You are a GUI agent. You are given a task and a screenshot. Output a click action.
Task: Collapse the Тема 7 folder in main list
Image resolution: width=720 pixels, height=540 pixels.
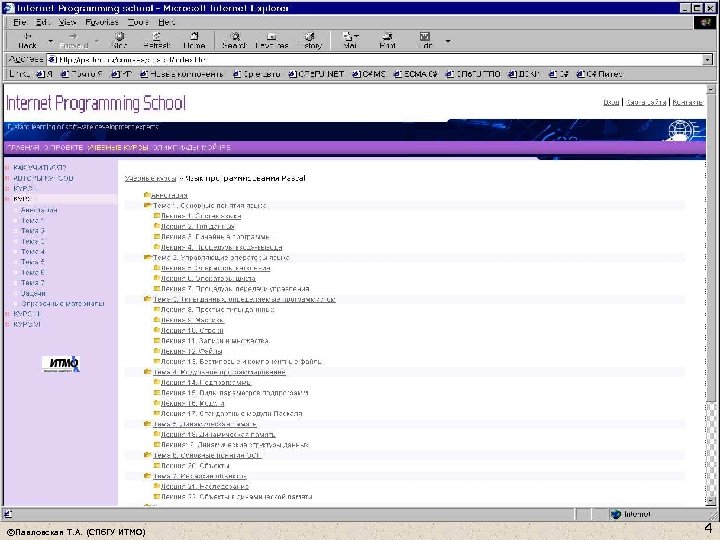click(x=147, y=476)
